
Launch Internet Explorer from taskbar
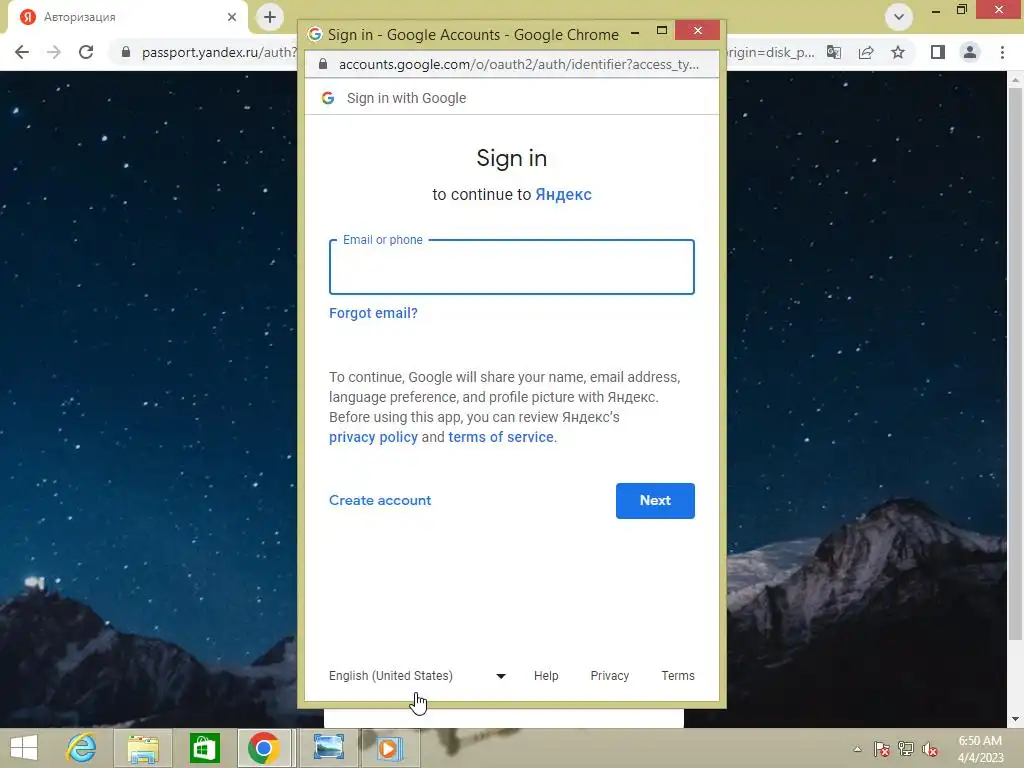82,748
